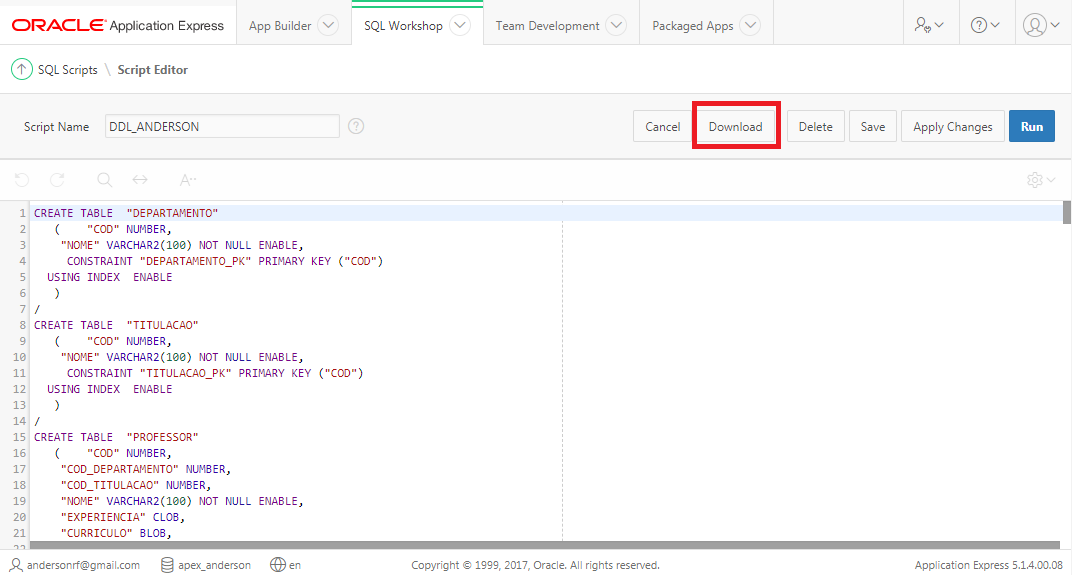The image size is (1072, 575).
Task: Click the globe language icon in footer
Action: [278, 565]
